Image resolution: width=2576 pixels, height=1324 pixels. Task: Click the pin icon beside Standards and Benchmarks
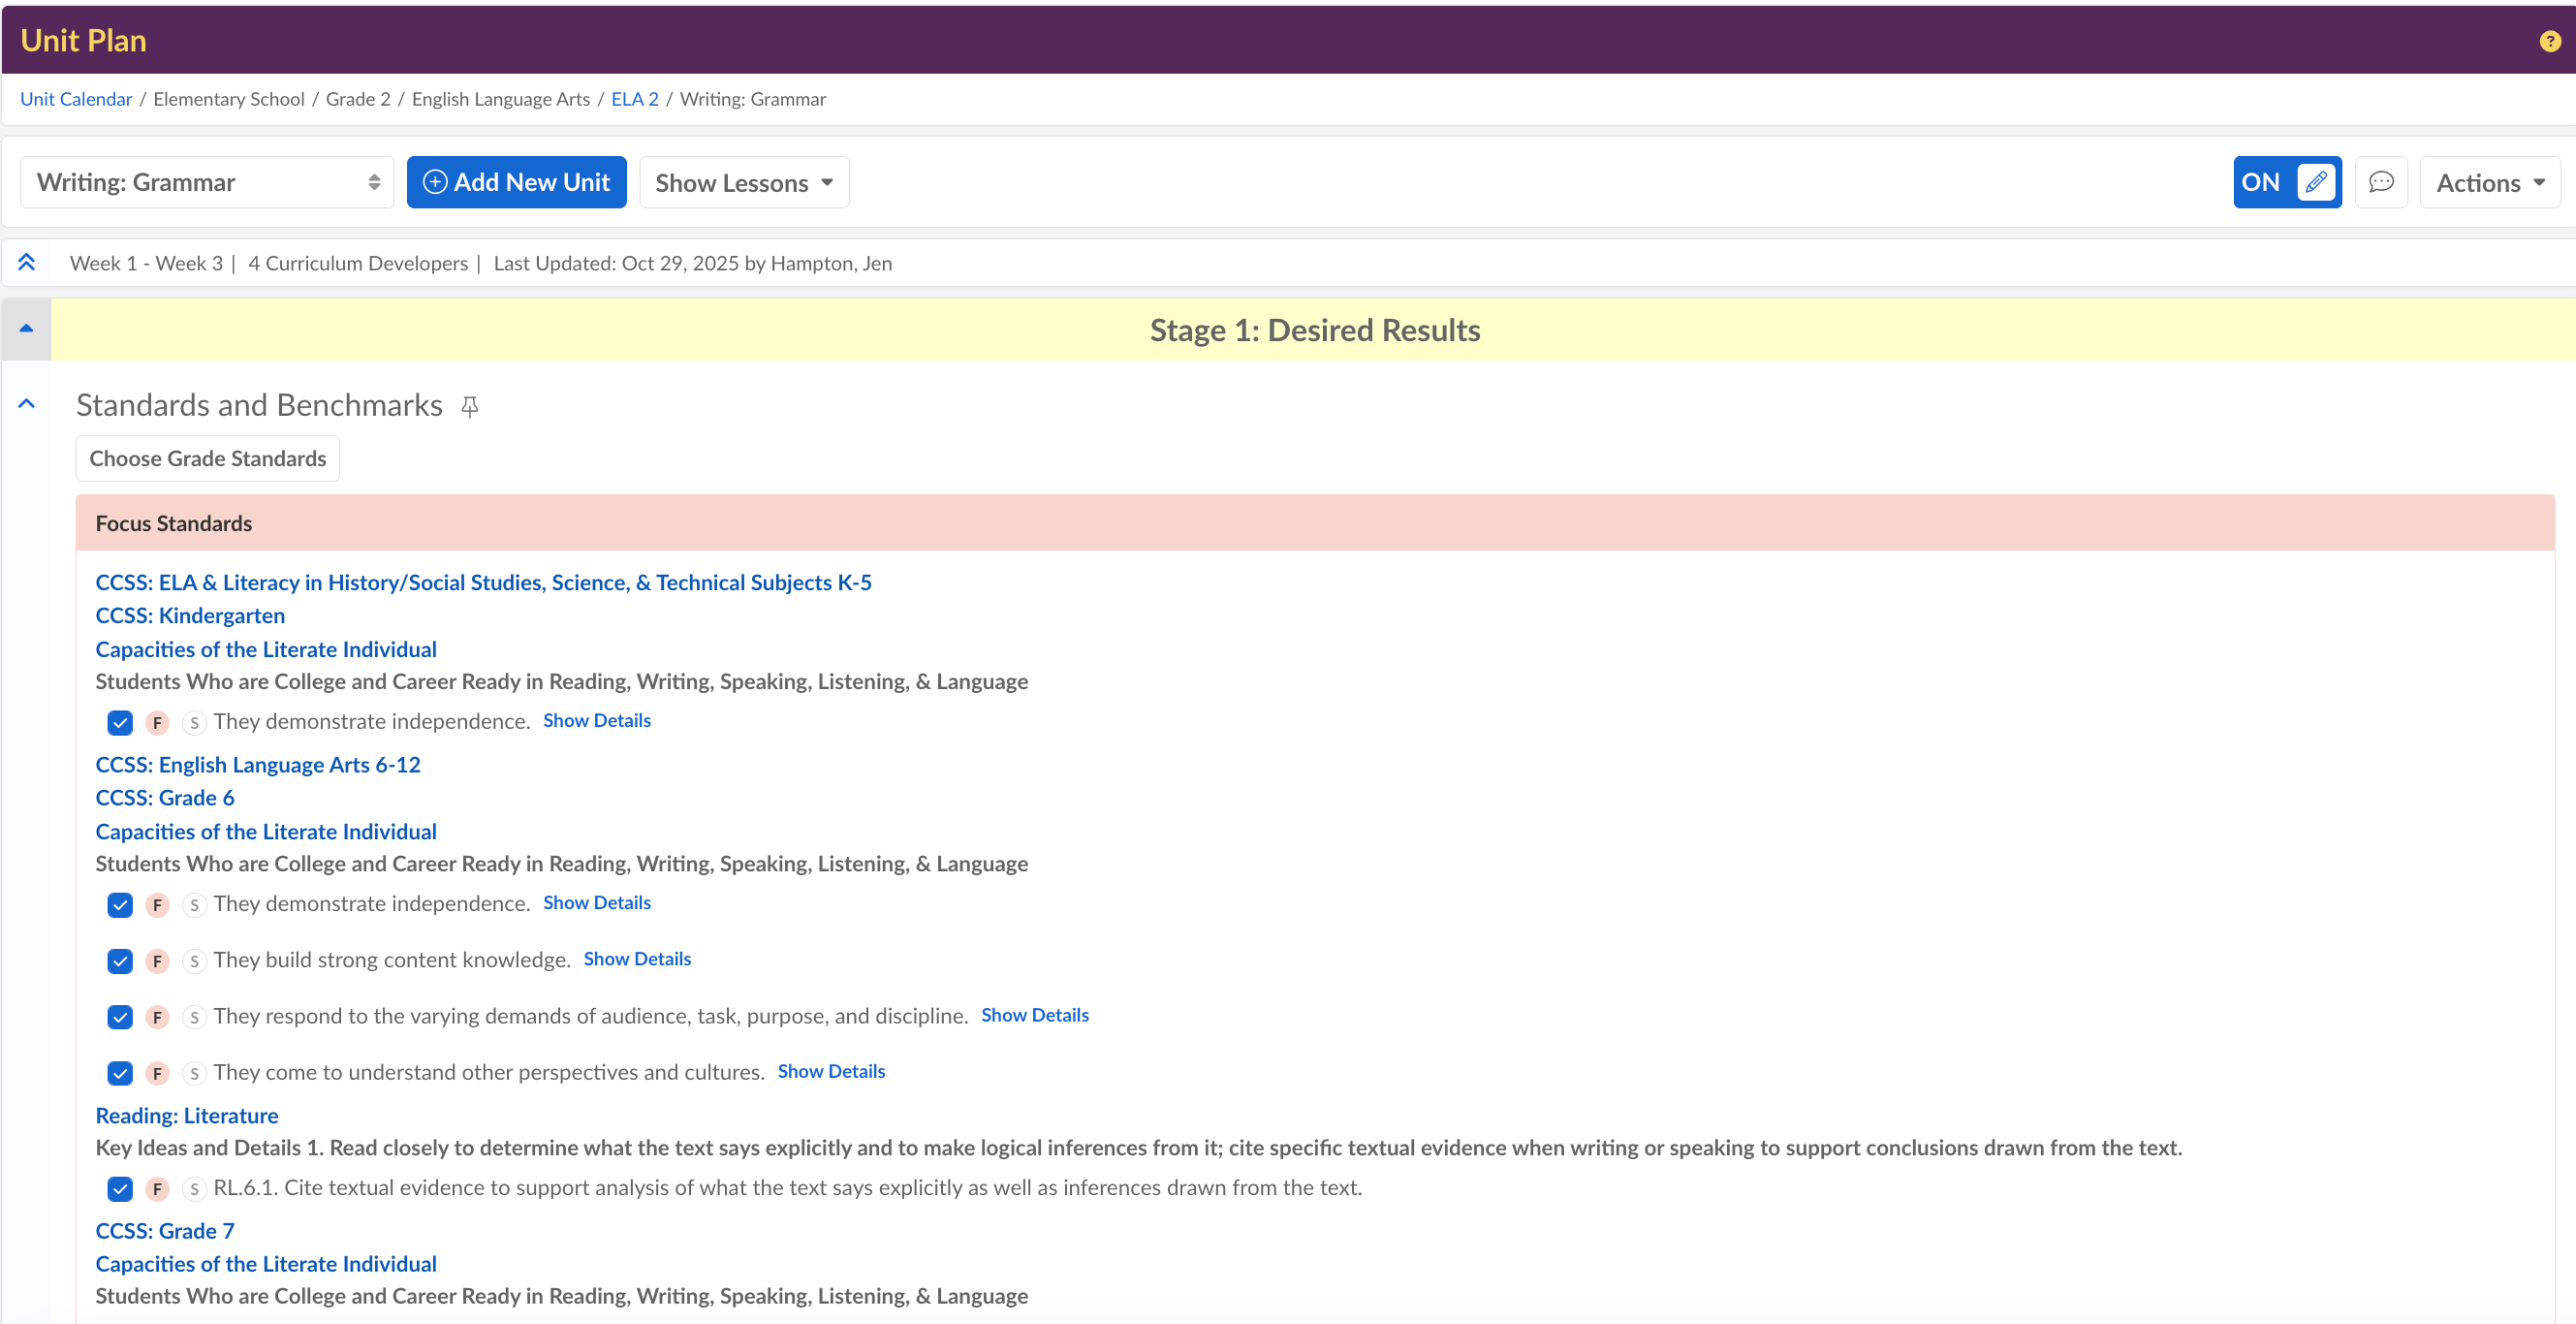click(470, 406)
